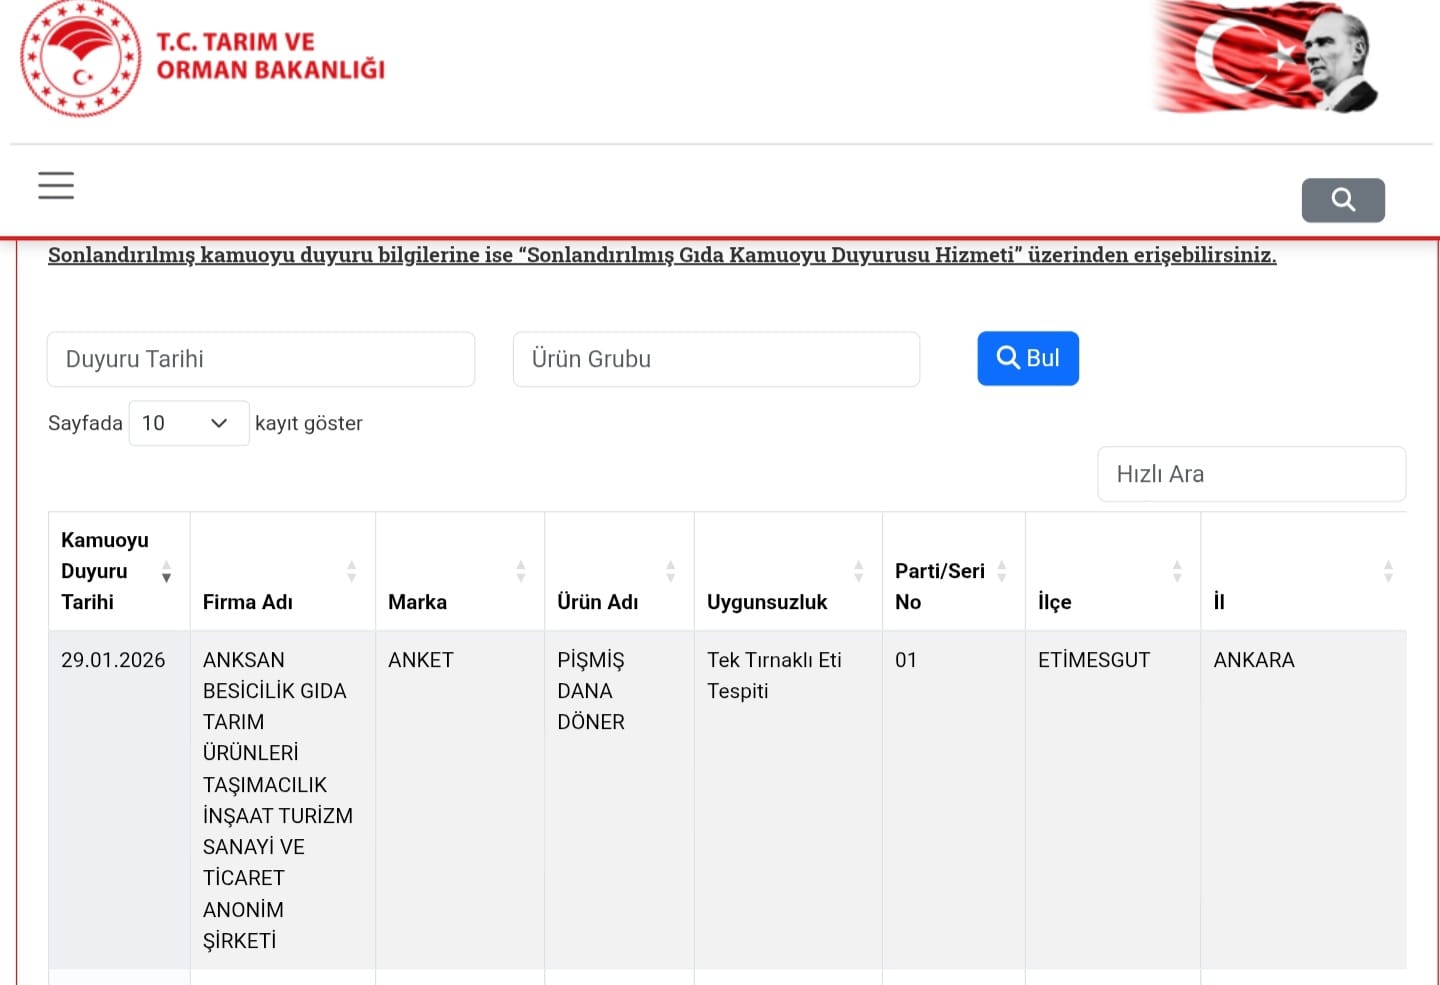Sort by Kamuoyu Duyuru Tarihi column arrows

click(x=166, y=571)
